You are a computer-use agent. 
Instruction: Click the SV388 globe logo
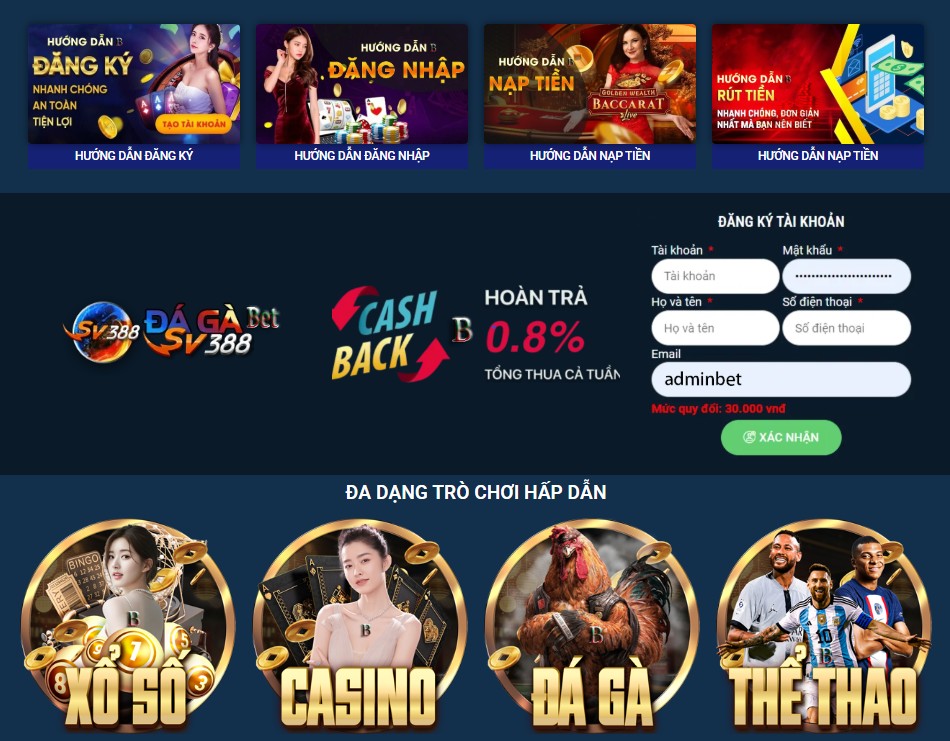[x=102, y=332]
